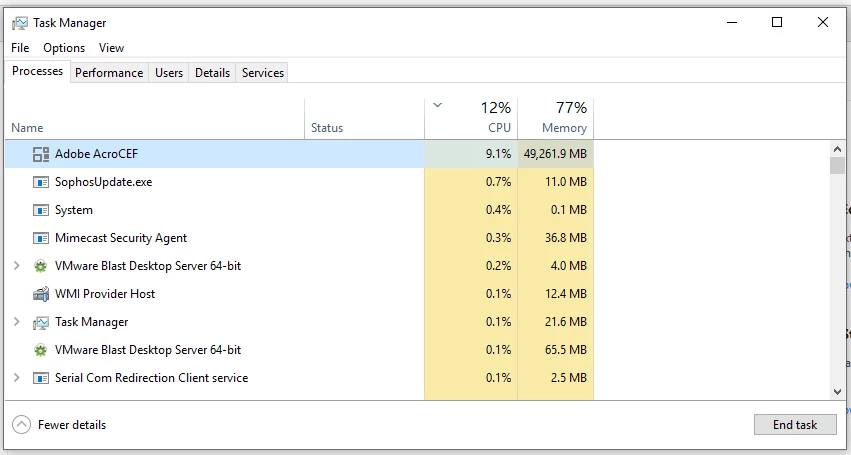Image resolution: width=851 pixels, height=455 pixels.
Task: Click the 65.5 MB memory cell
Action: [x=555, y=350]
